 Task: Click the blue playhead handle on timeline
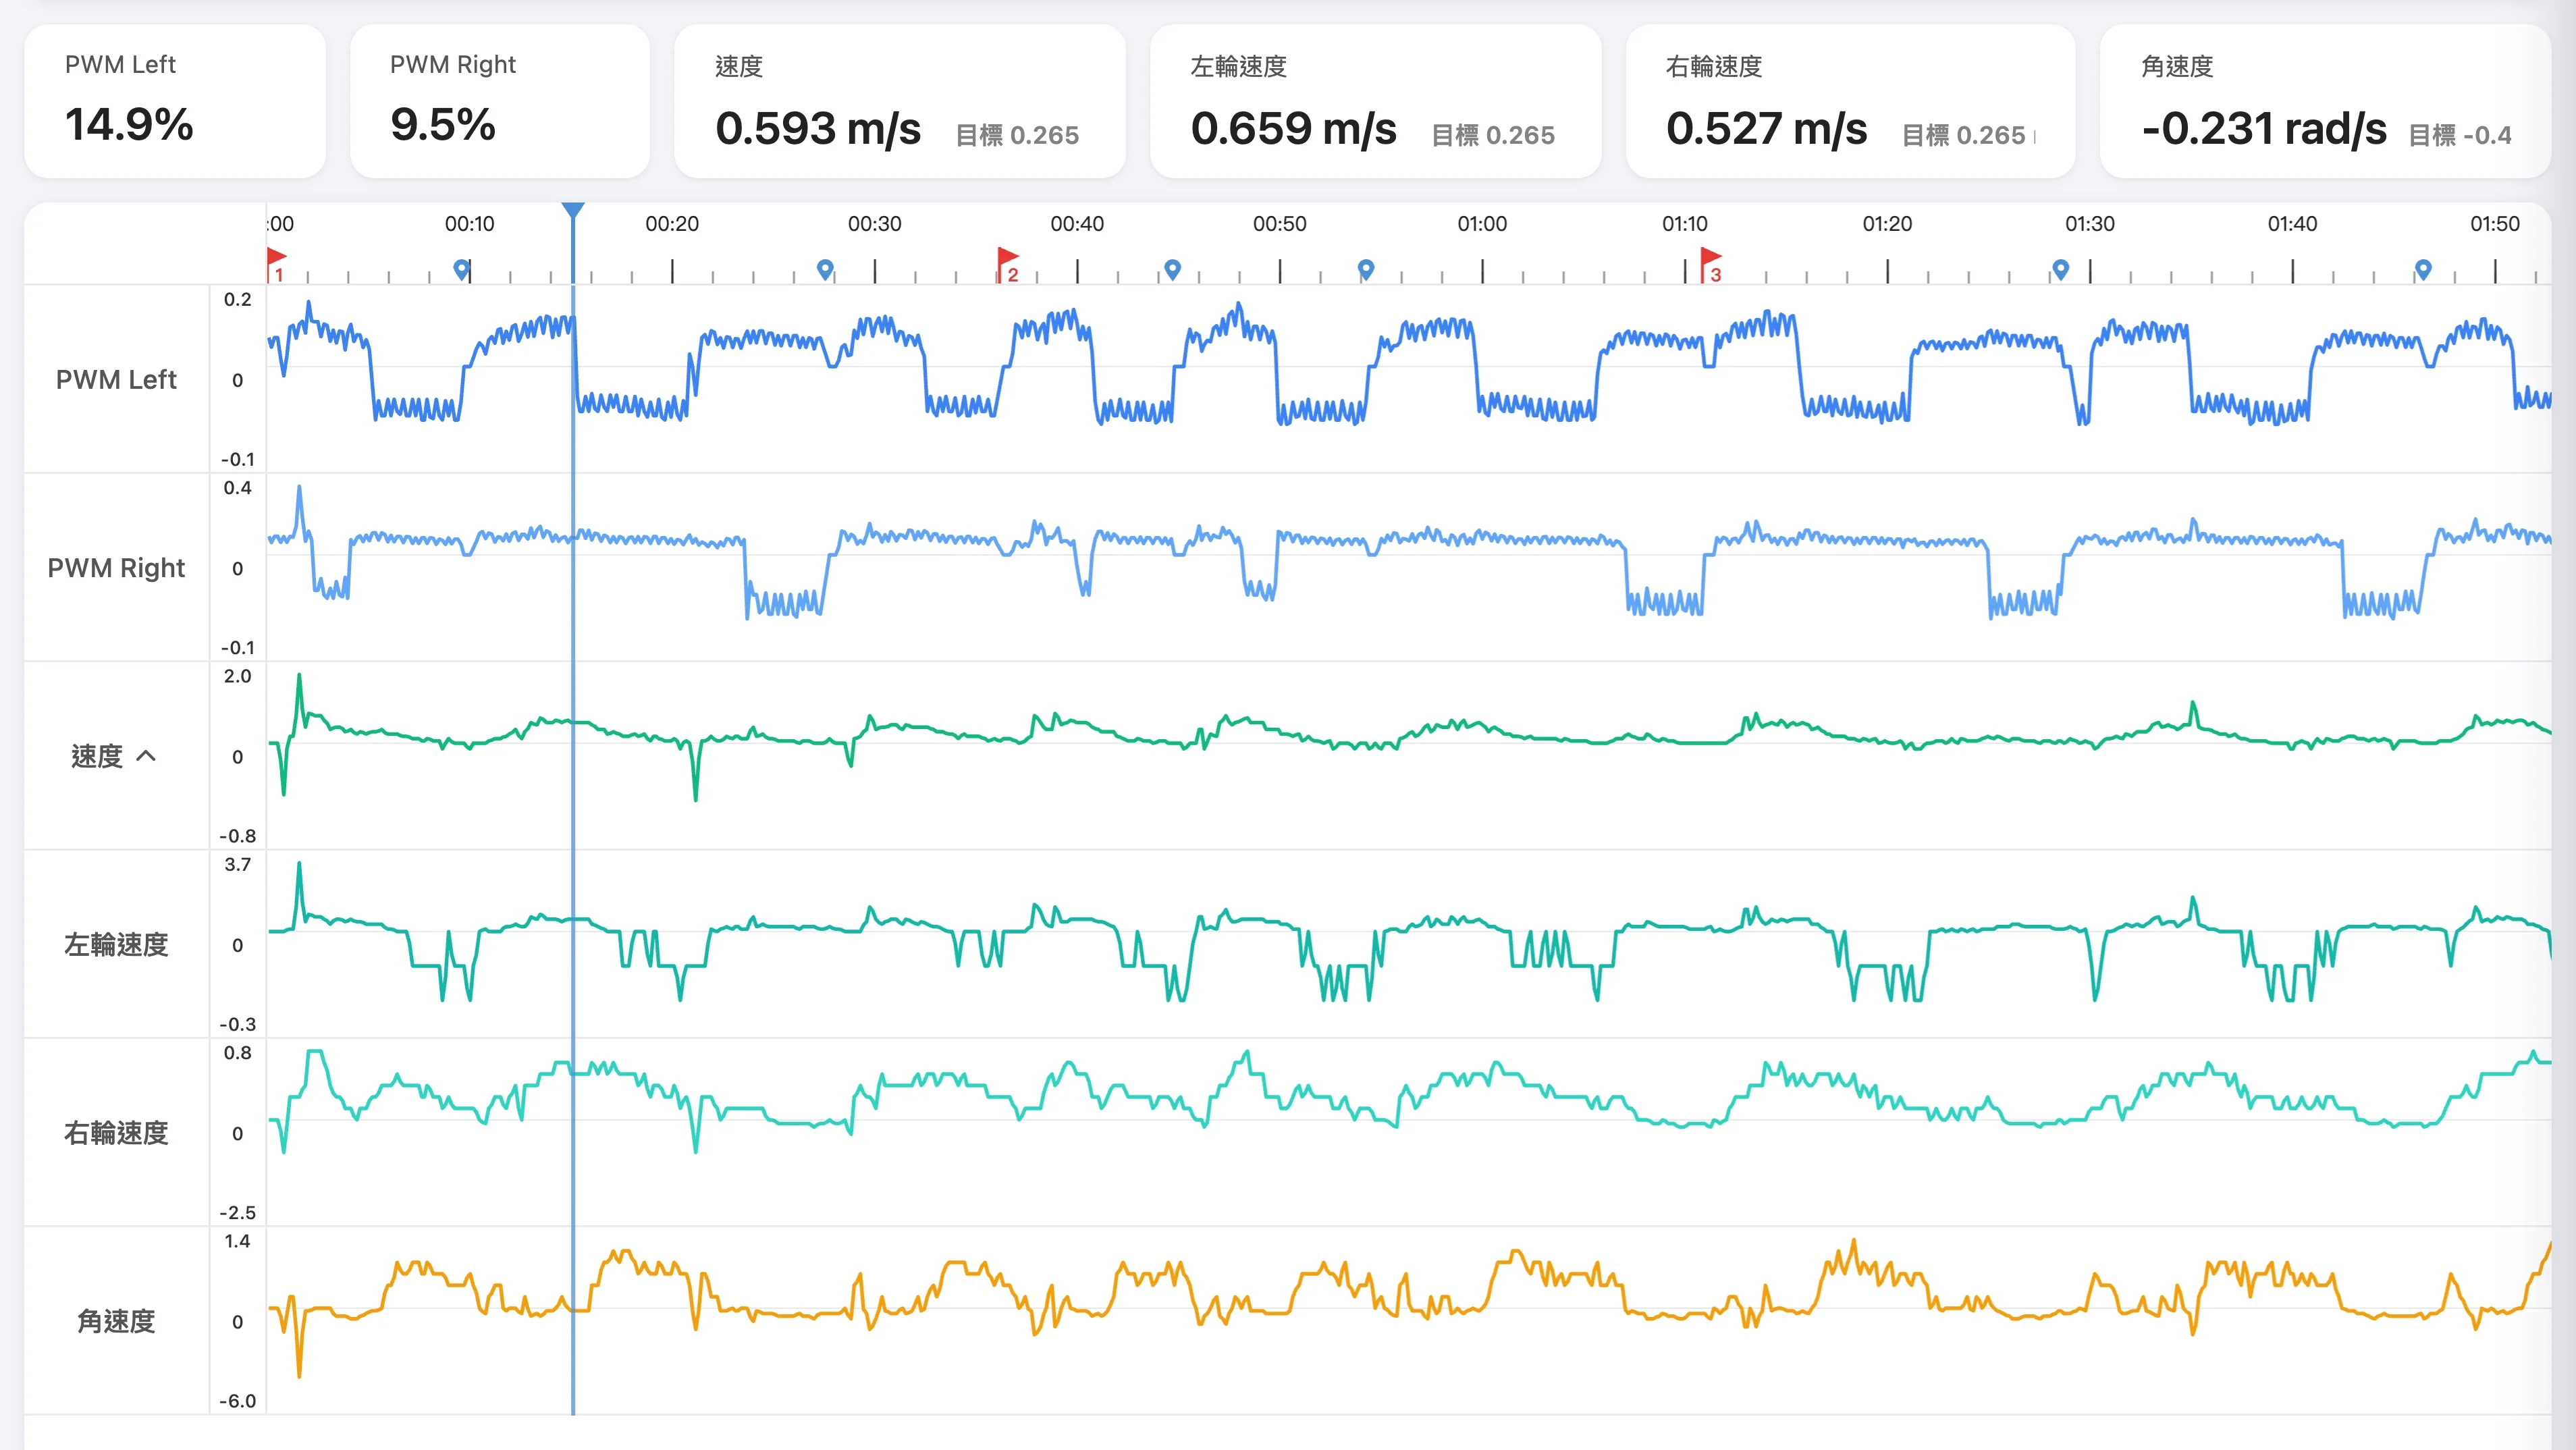[573, 210]
